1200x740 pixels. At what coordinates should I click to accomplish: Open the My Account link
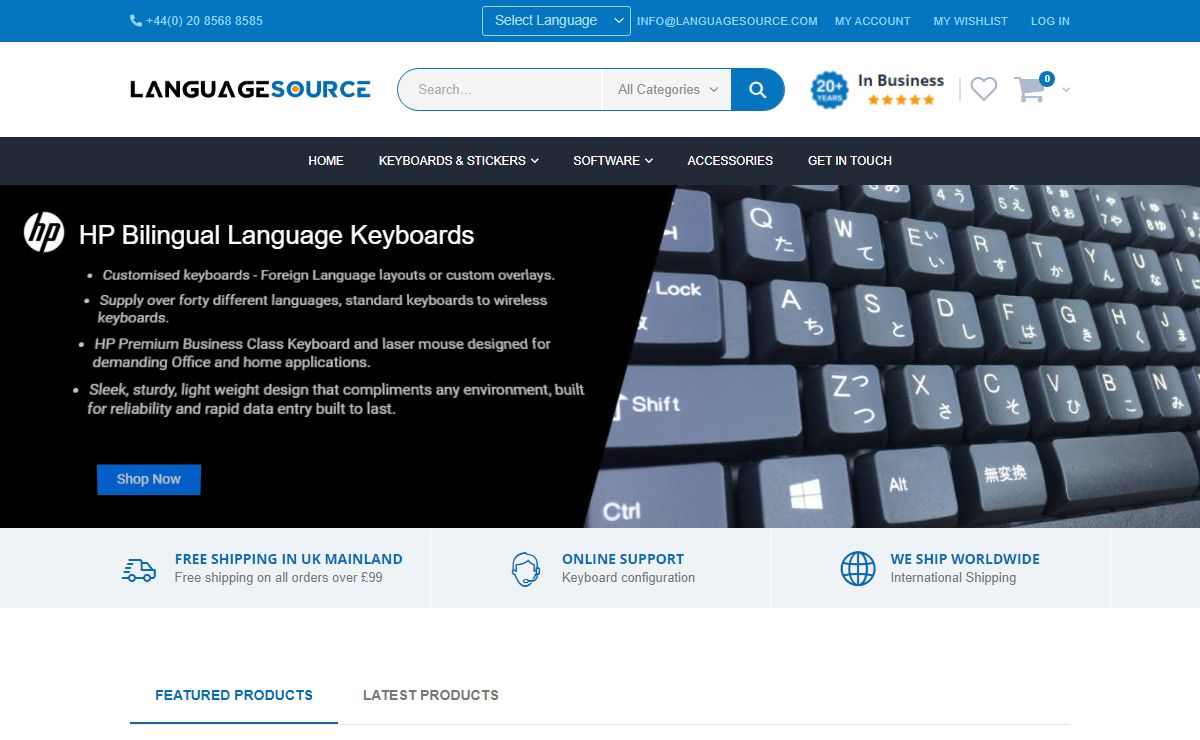[873, 21]
